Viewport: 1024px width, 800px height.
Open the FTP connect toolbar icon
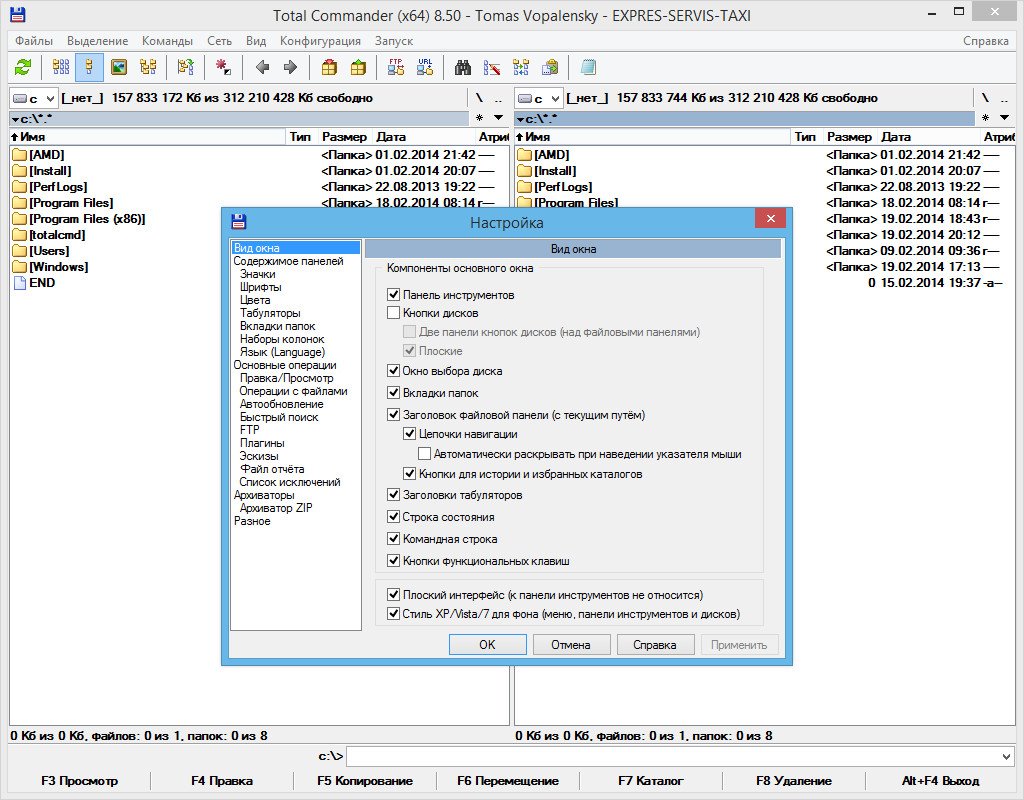coord(396,67)
